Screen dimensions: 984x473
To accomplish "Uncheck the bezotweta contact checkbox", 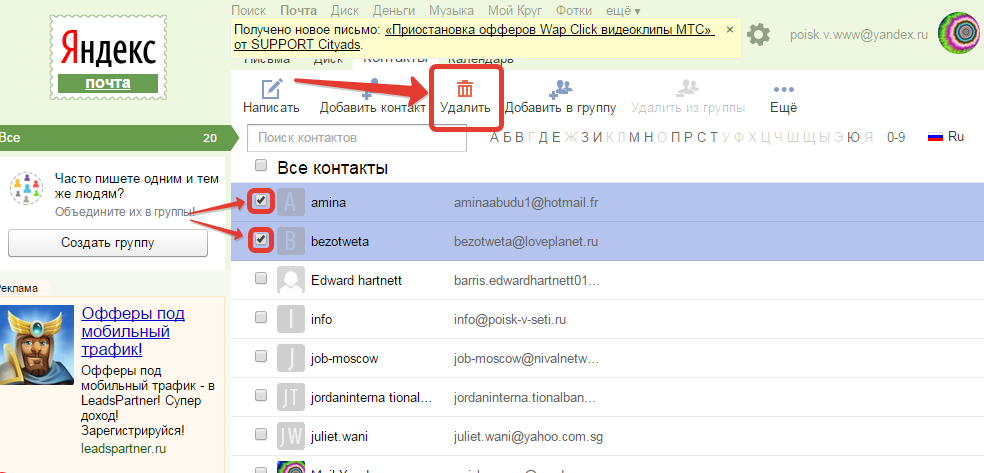I will coord(262,239).
